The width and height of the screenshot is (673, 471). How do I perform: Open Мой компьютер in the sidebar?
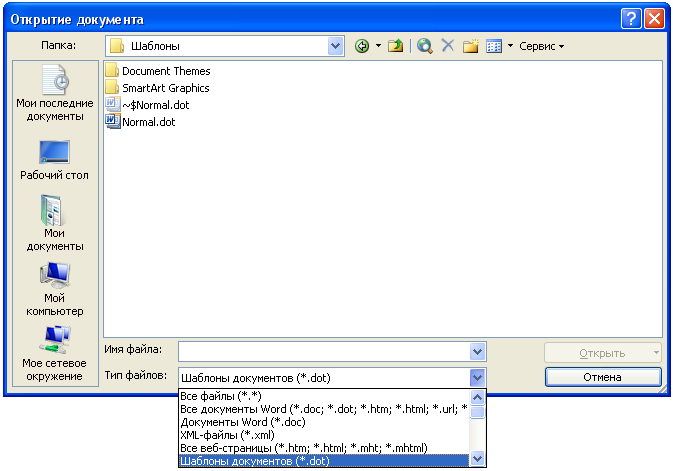click(55, 289)
